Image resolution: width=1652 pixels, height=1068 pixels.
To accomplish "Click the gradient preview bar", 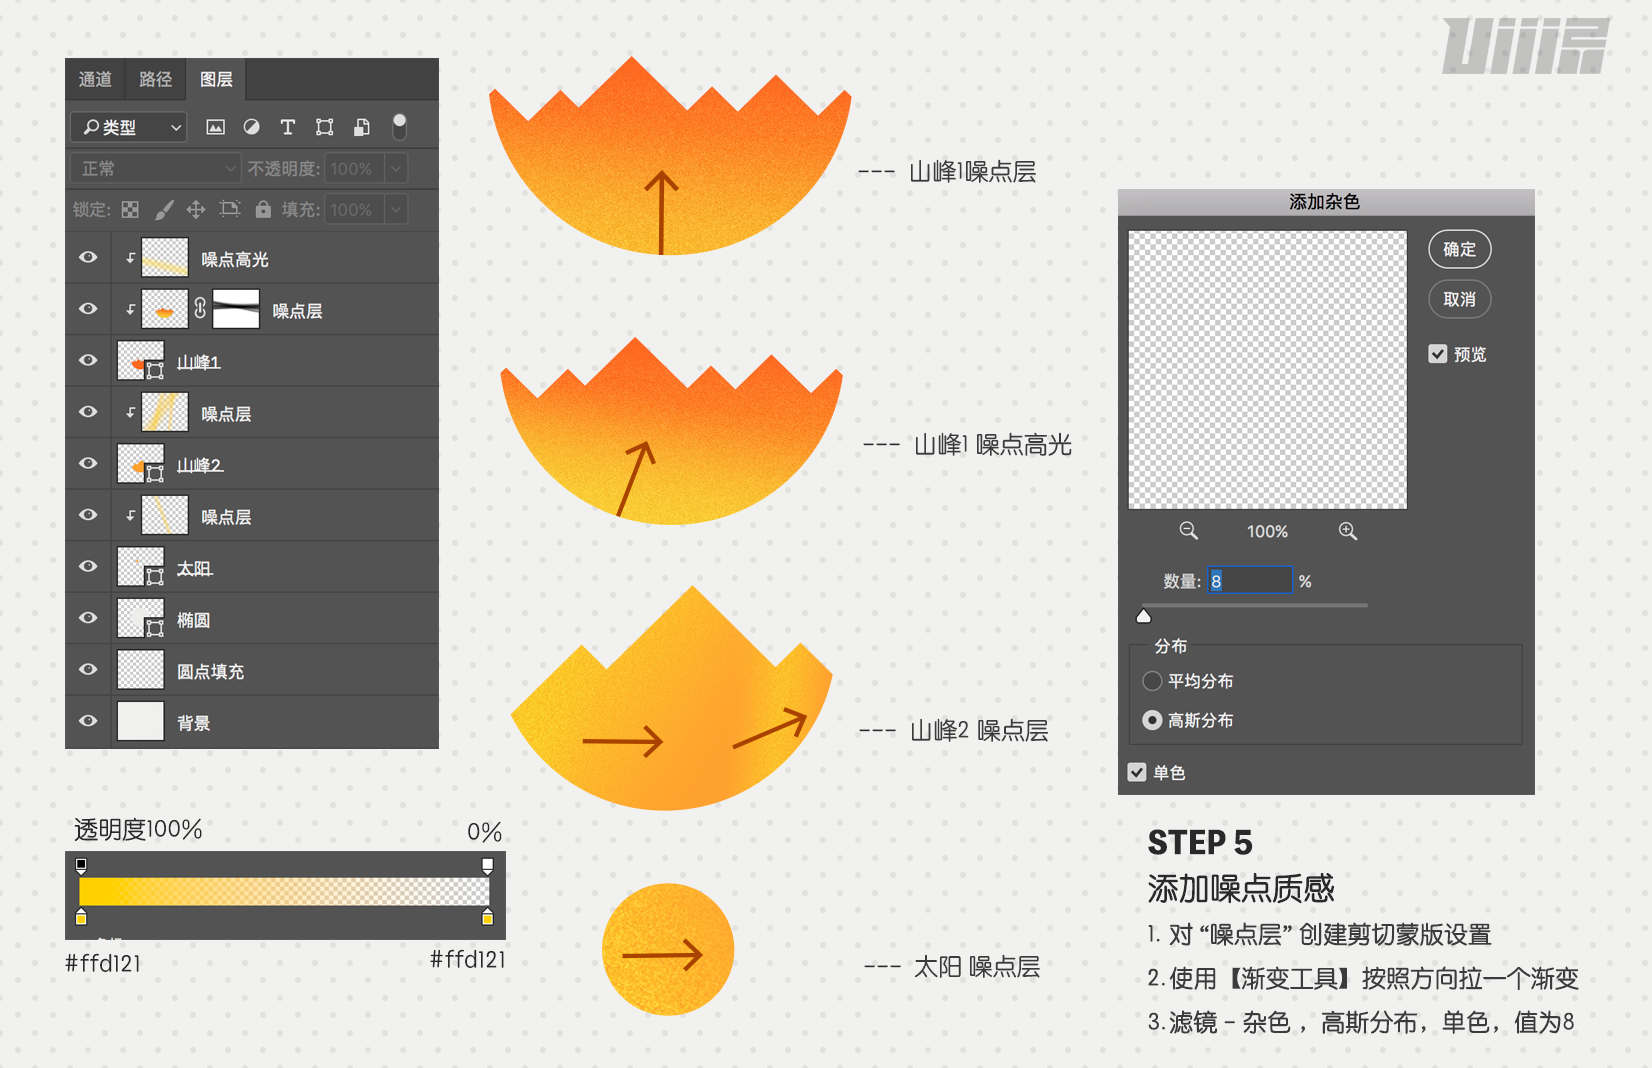I will pos(284,891).
